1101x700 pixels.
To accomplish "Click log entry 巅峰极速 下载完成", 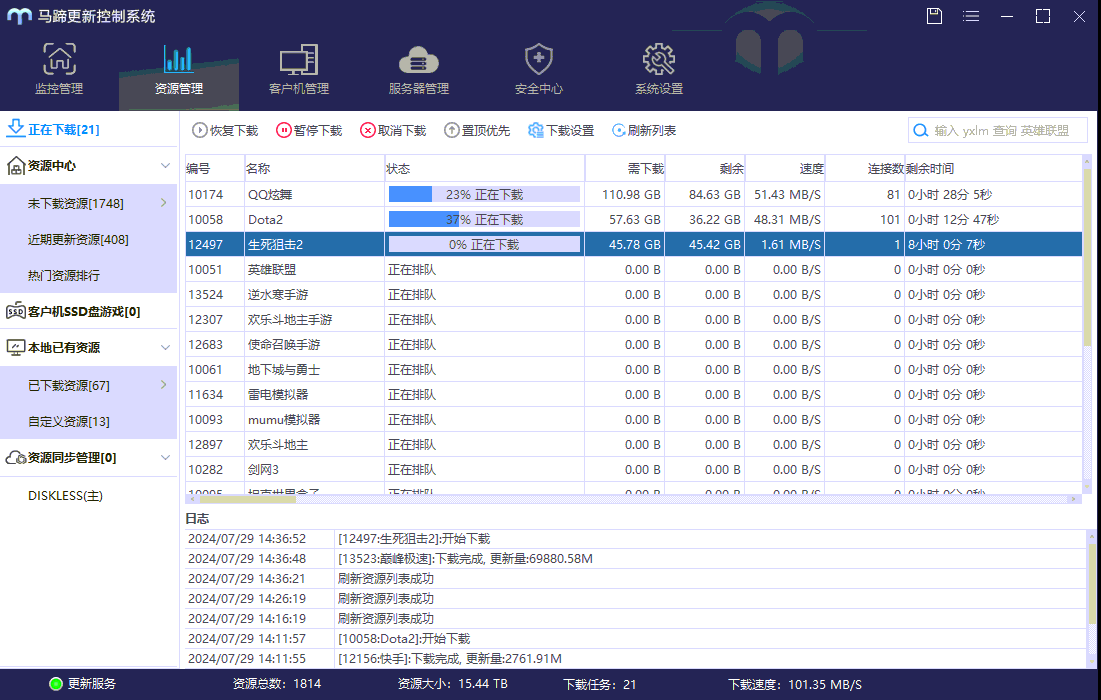I will (466, 559).
